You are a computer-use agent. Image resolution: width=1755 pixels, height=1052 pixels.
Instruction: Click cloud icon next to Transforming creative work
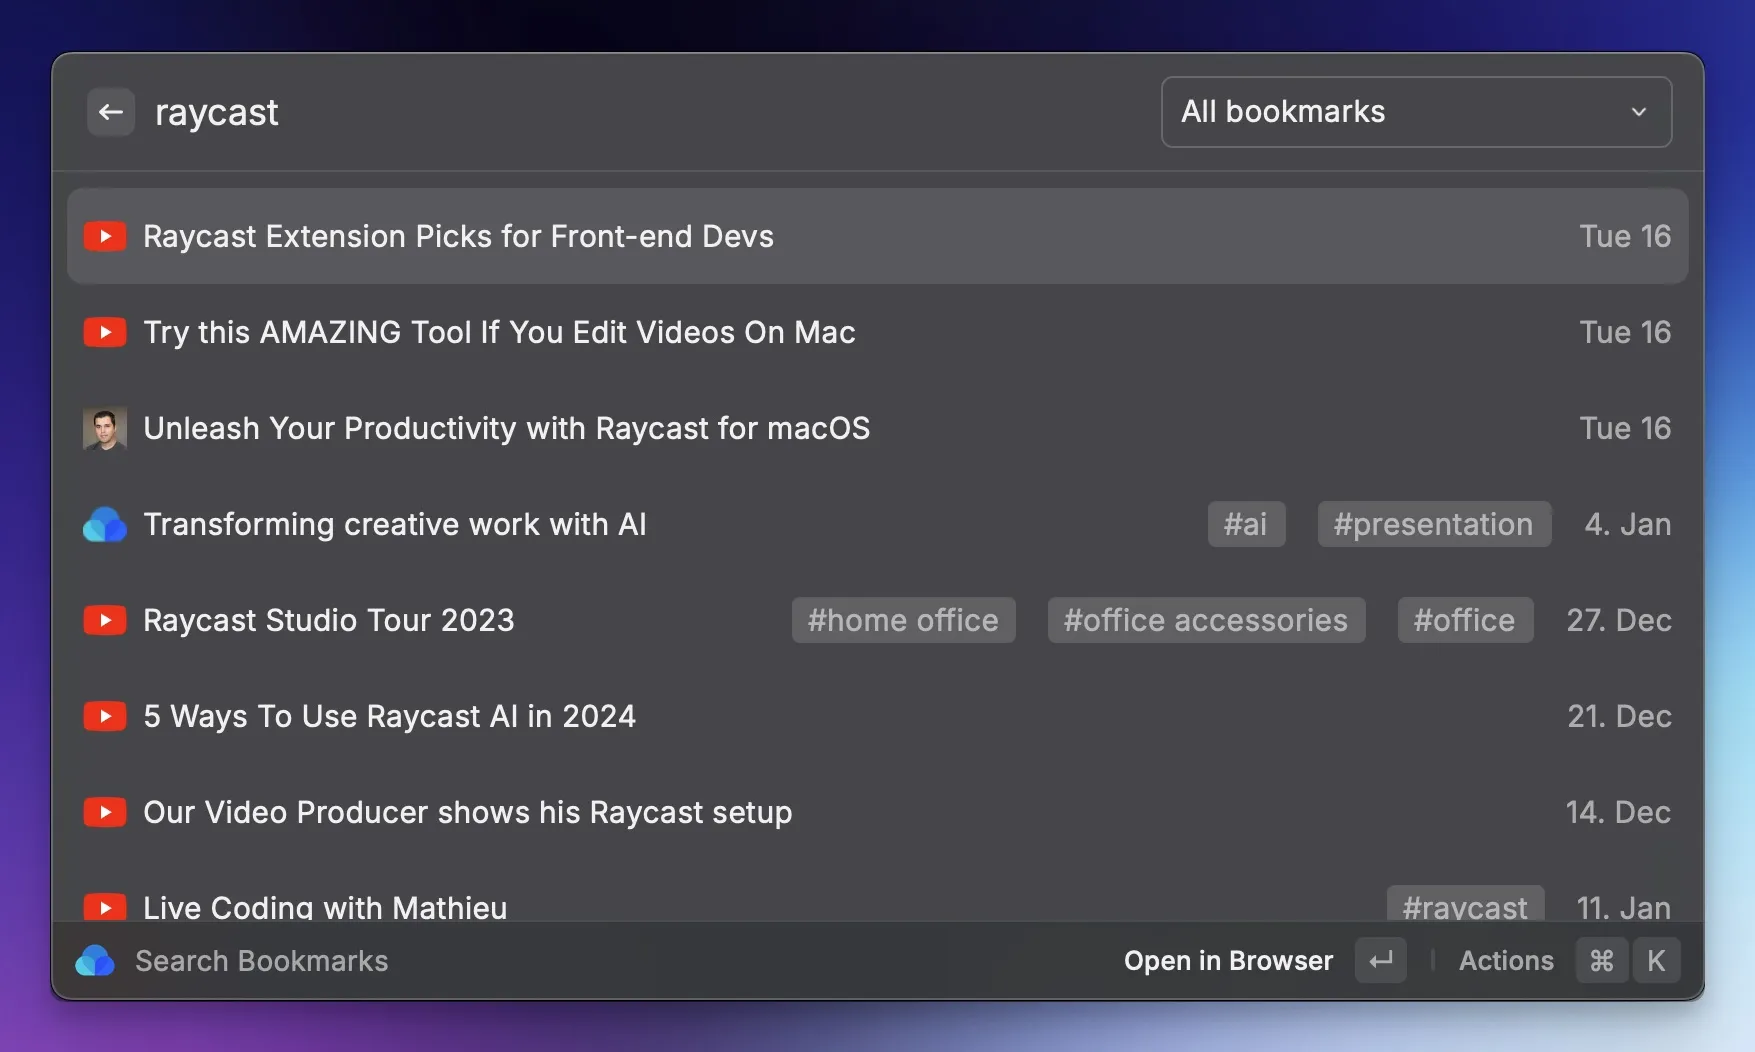pos(105,525)
